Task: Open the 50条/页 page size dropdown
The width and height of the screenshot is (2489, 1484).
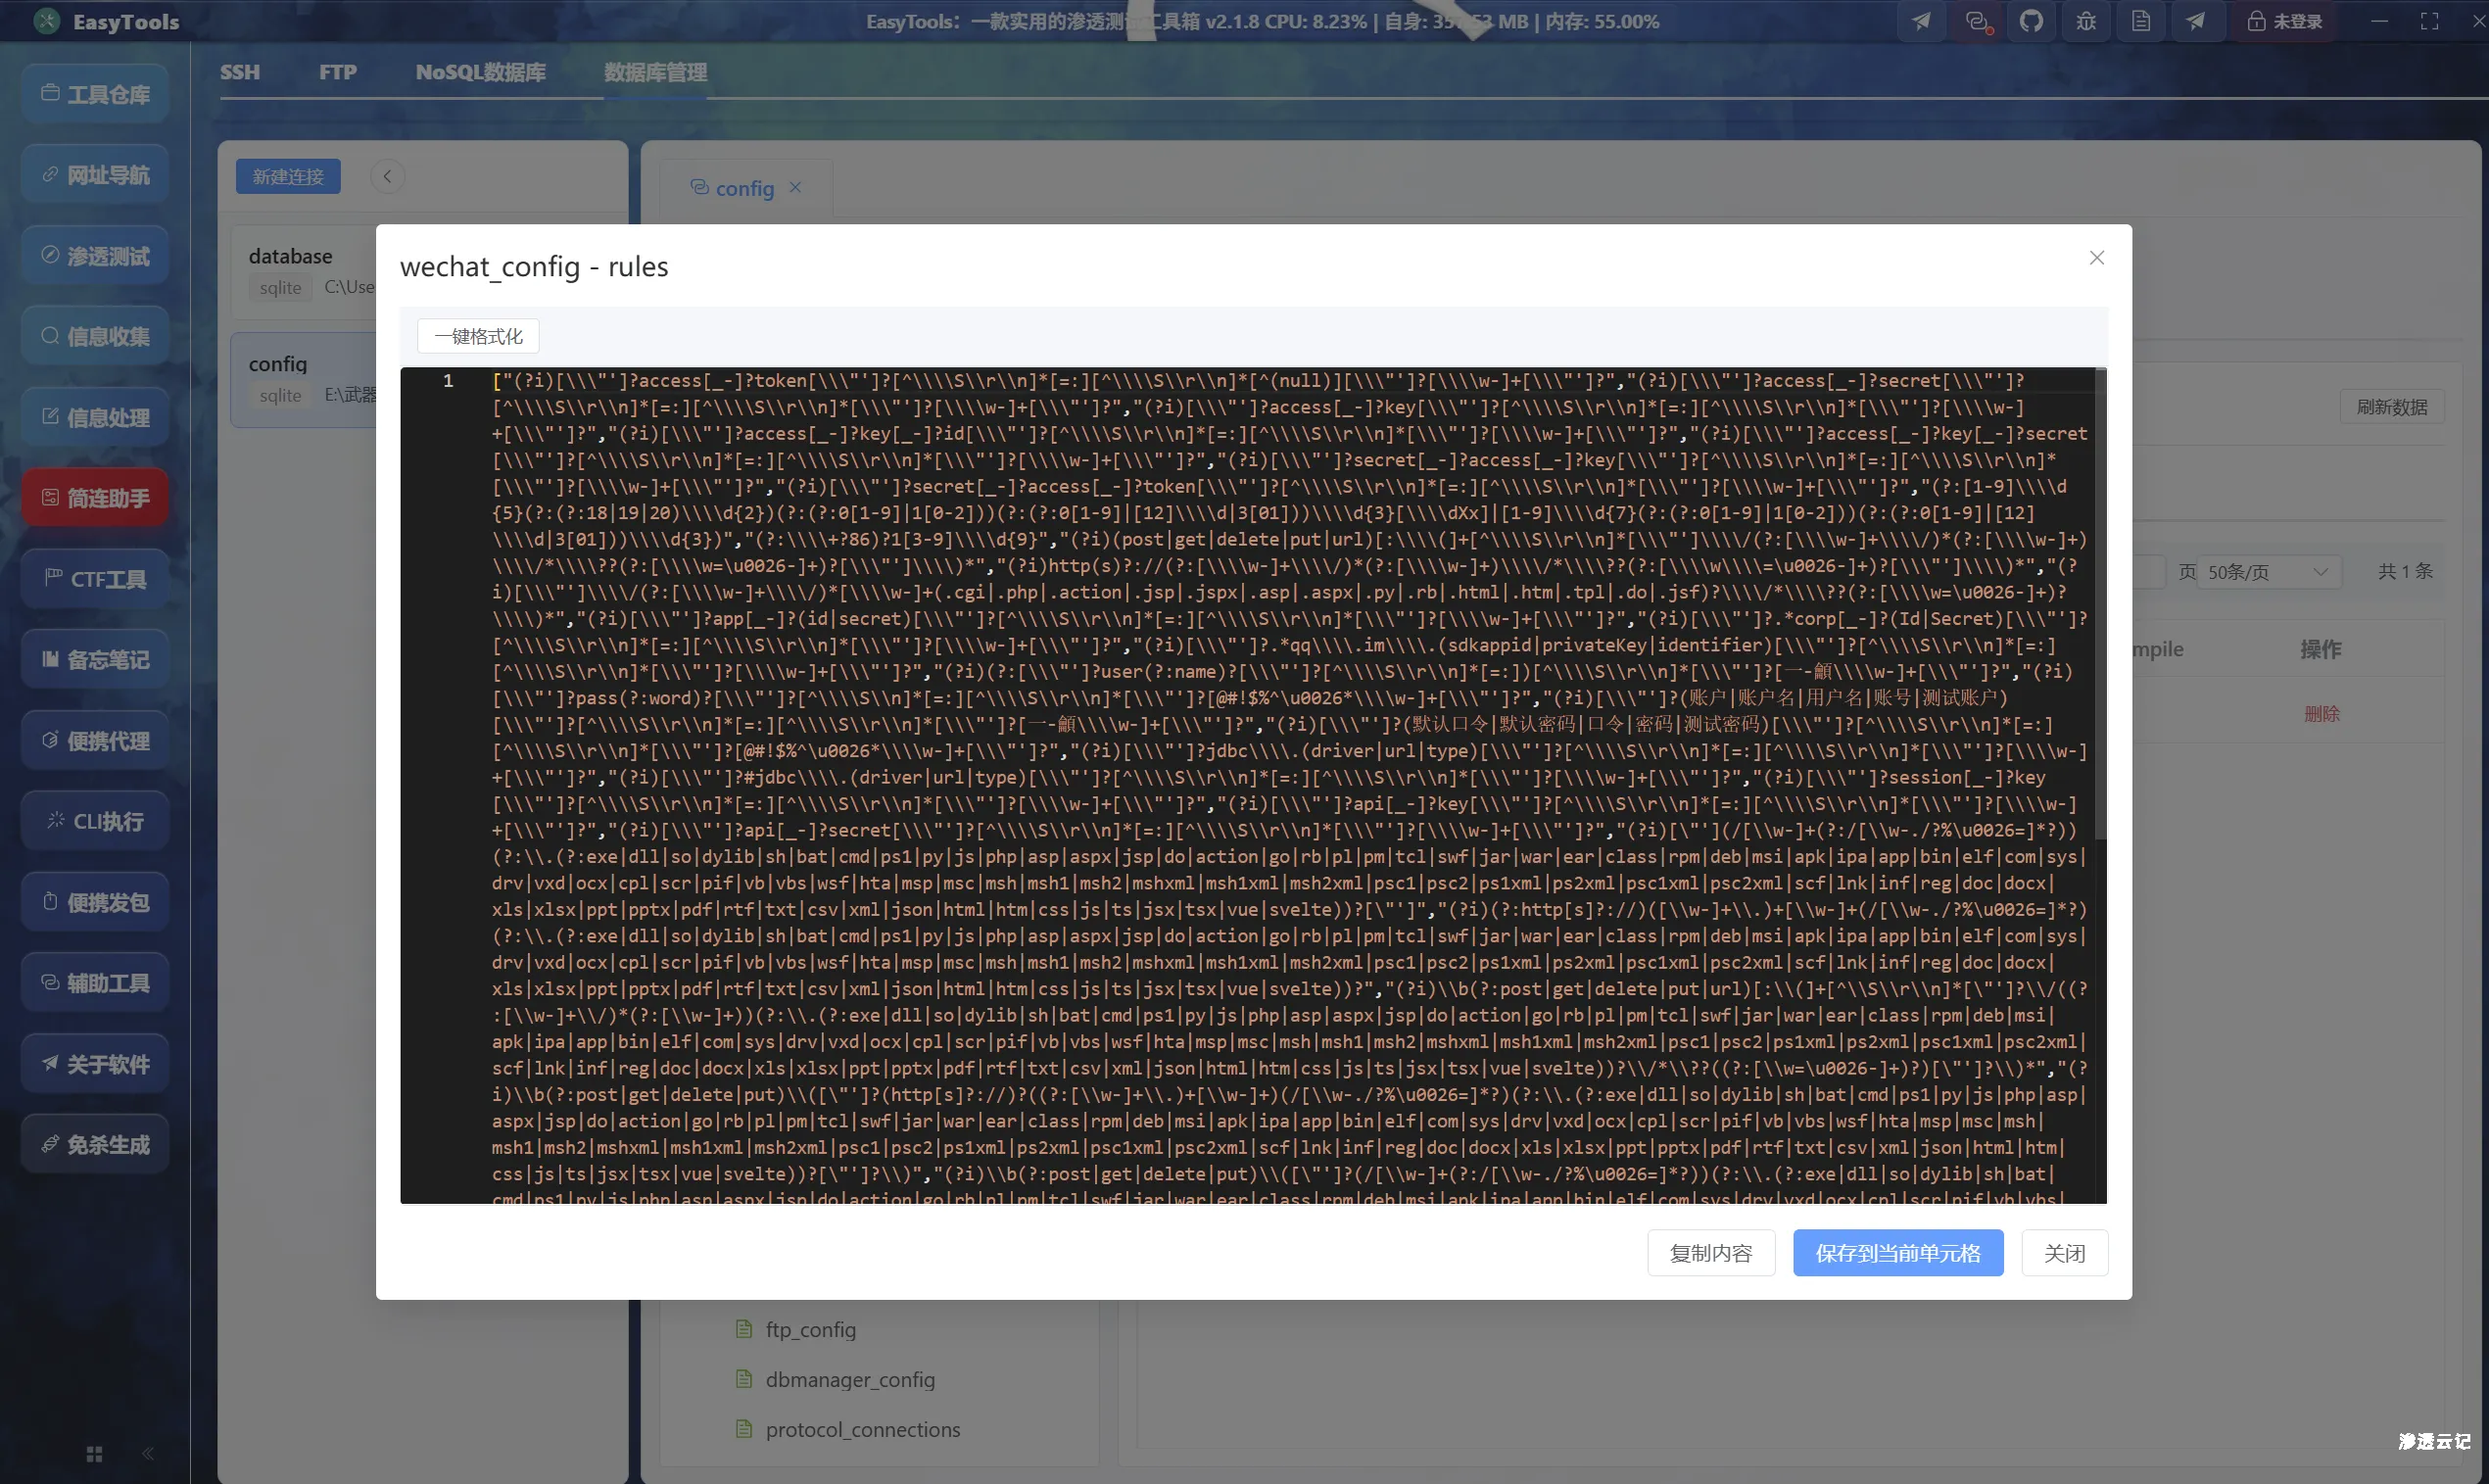Action: pos(2268,572)
